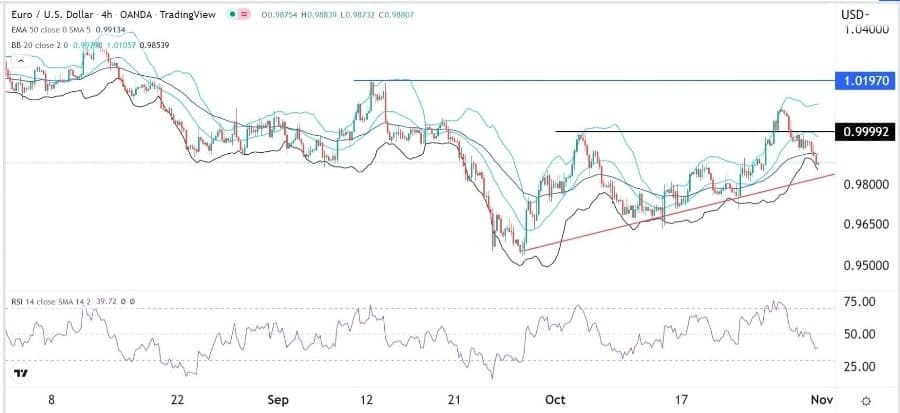The height and width of the screenshot is (413, 900).
Task: Click the TradingView logo icon
Action: coord(21,373)
